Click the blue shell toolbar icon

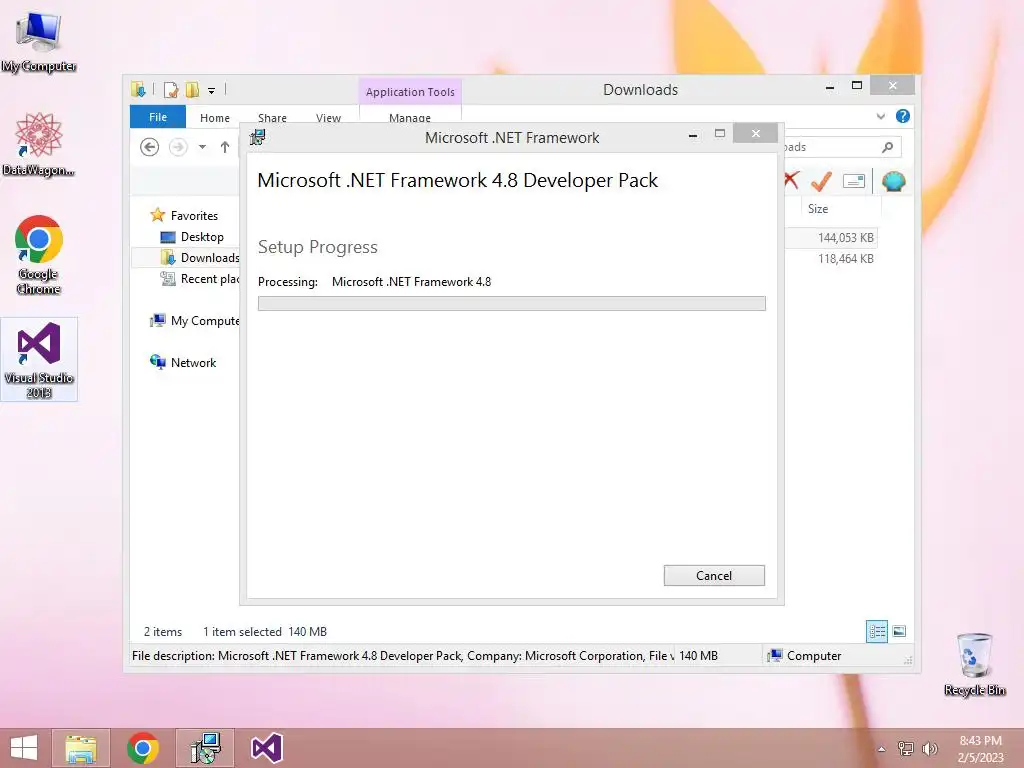(x=893, y=181)
